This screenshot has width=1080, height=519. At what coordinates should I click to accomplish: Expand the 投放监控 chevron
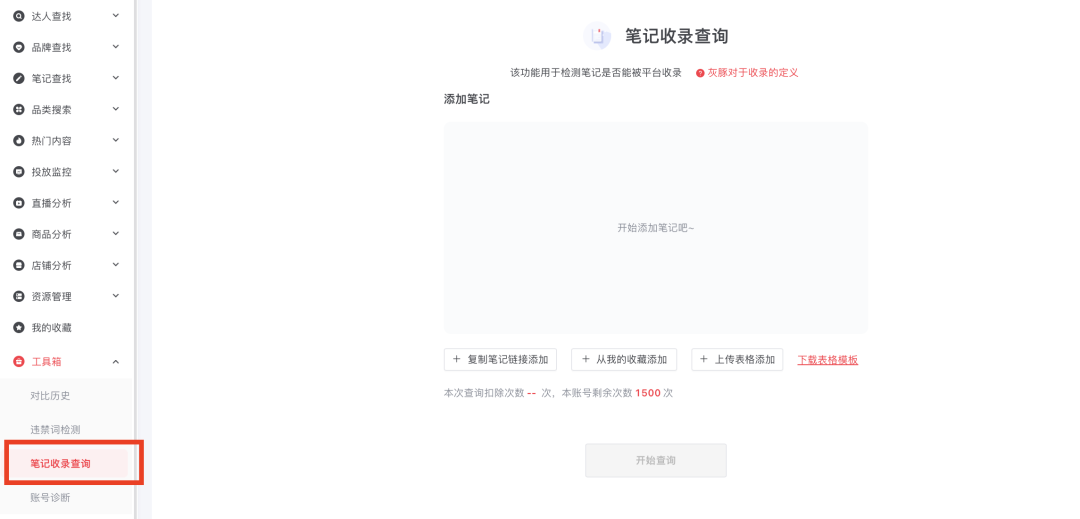coord(116,171)
